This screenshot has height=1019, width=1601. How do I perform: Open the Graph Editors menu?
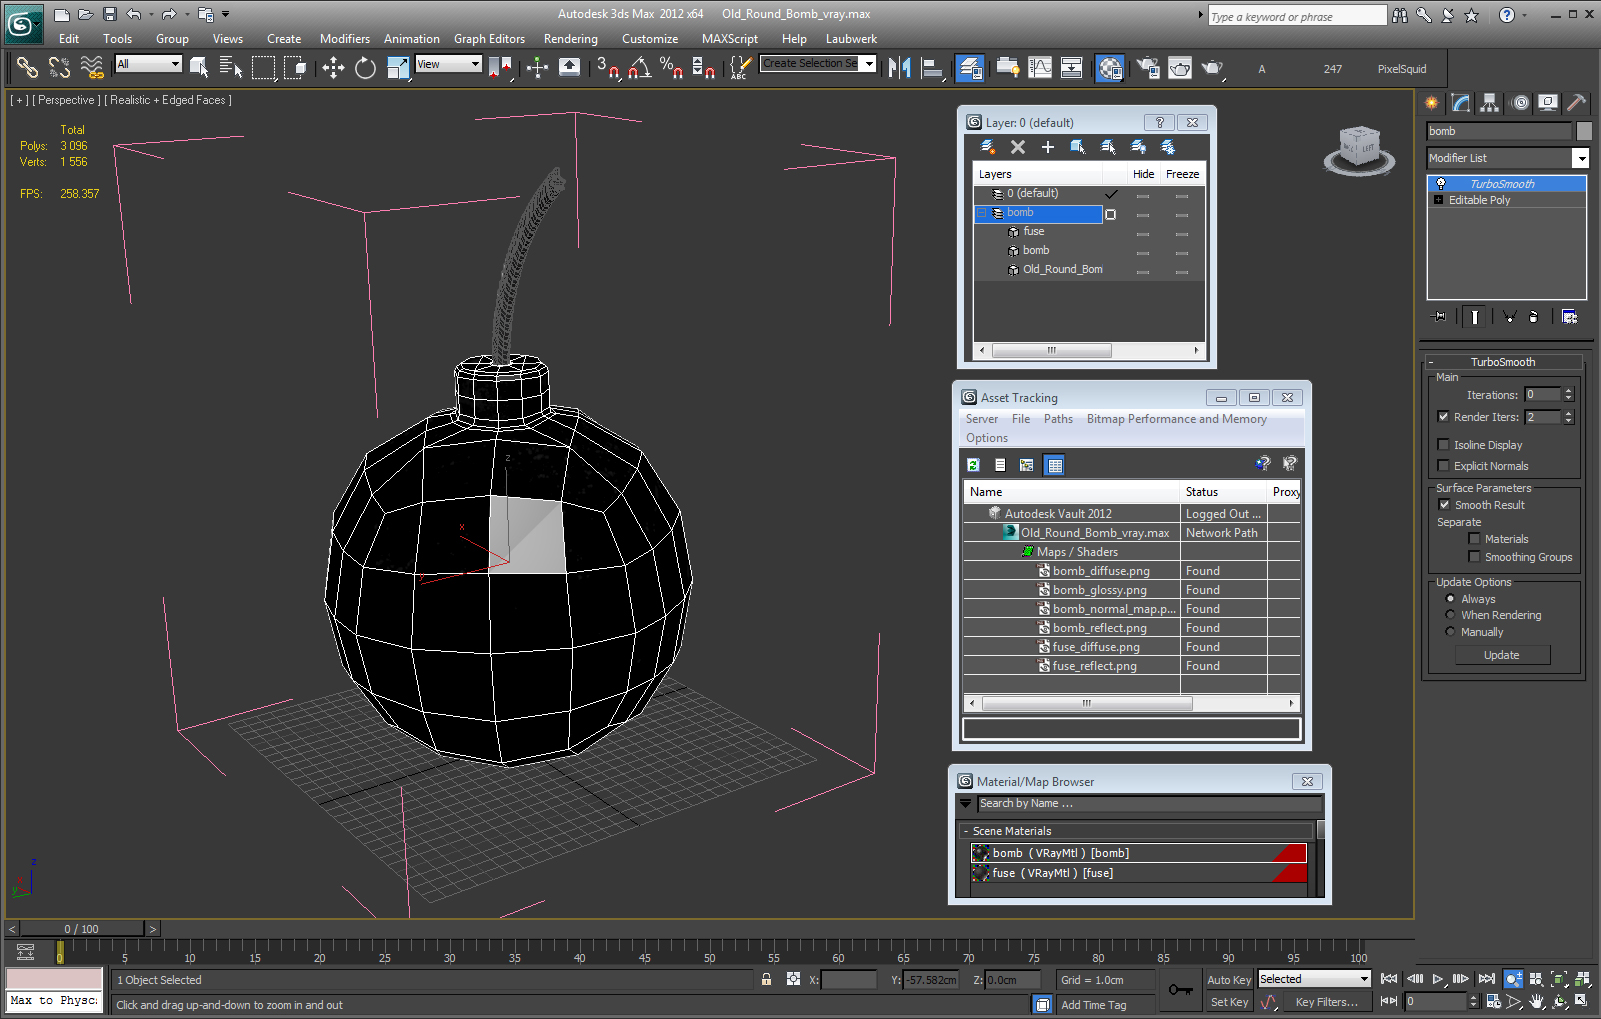point(489,39)
